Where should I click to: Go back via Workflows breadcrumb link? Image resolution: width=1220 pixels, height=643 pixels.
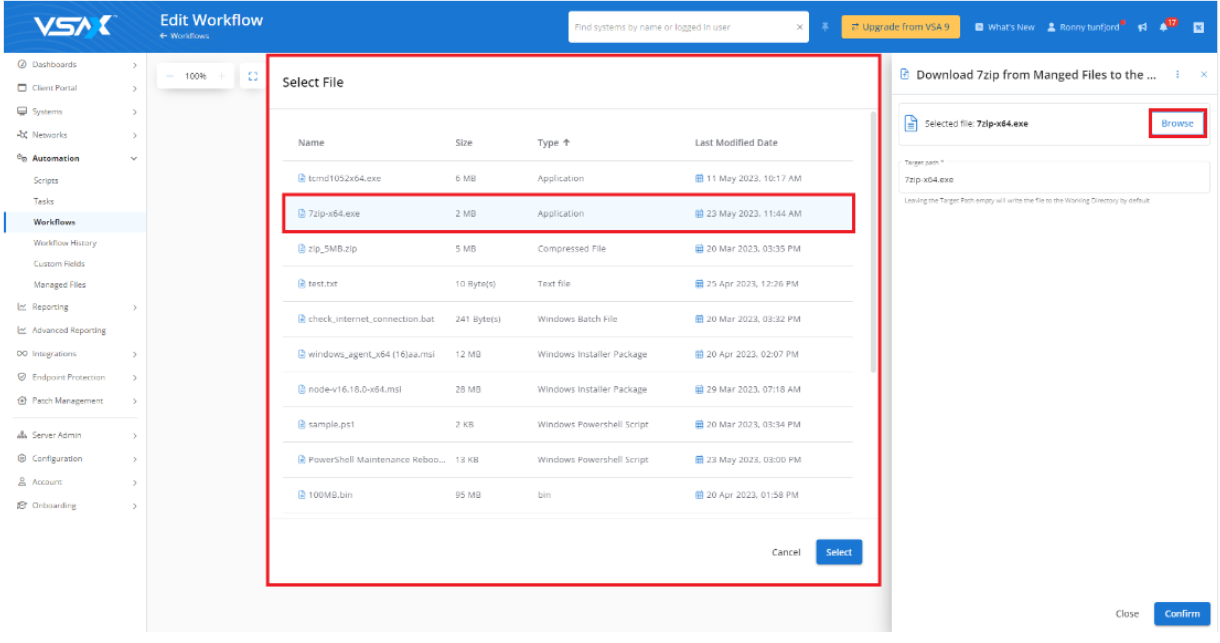(x=184, y=36)
